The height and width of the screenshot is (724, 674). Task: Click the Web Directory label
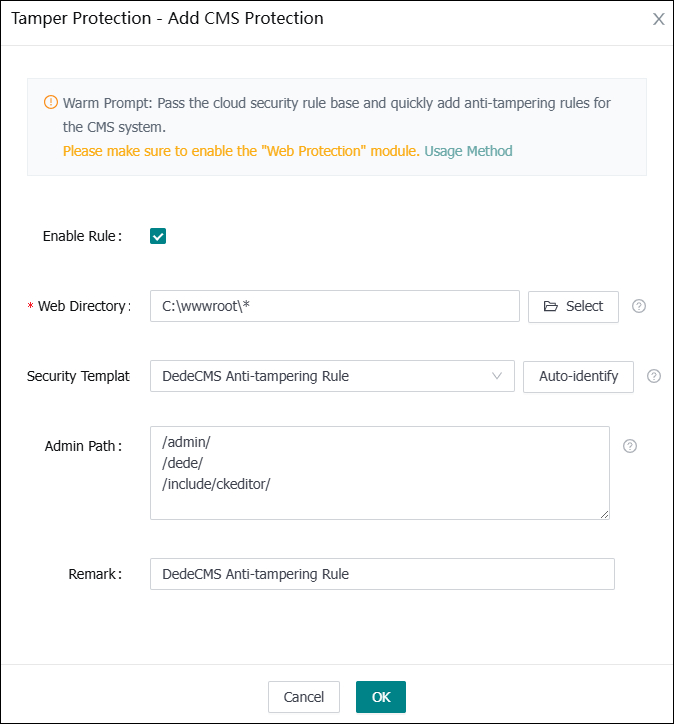(84, 306)
